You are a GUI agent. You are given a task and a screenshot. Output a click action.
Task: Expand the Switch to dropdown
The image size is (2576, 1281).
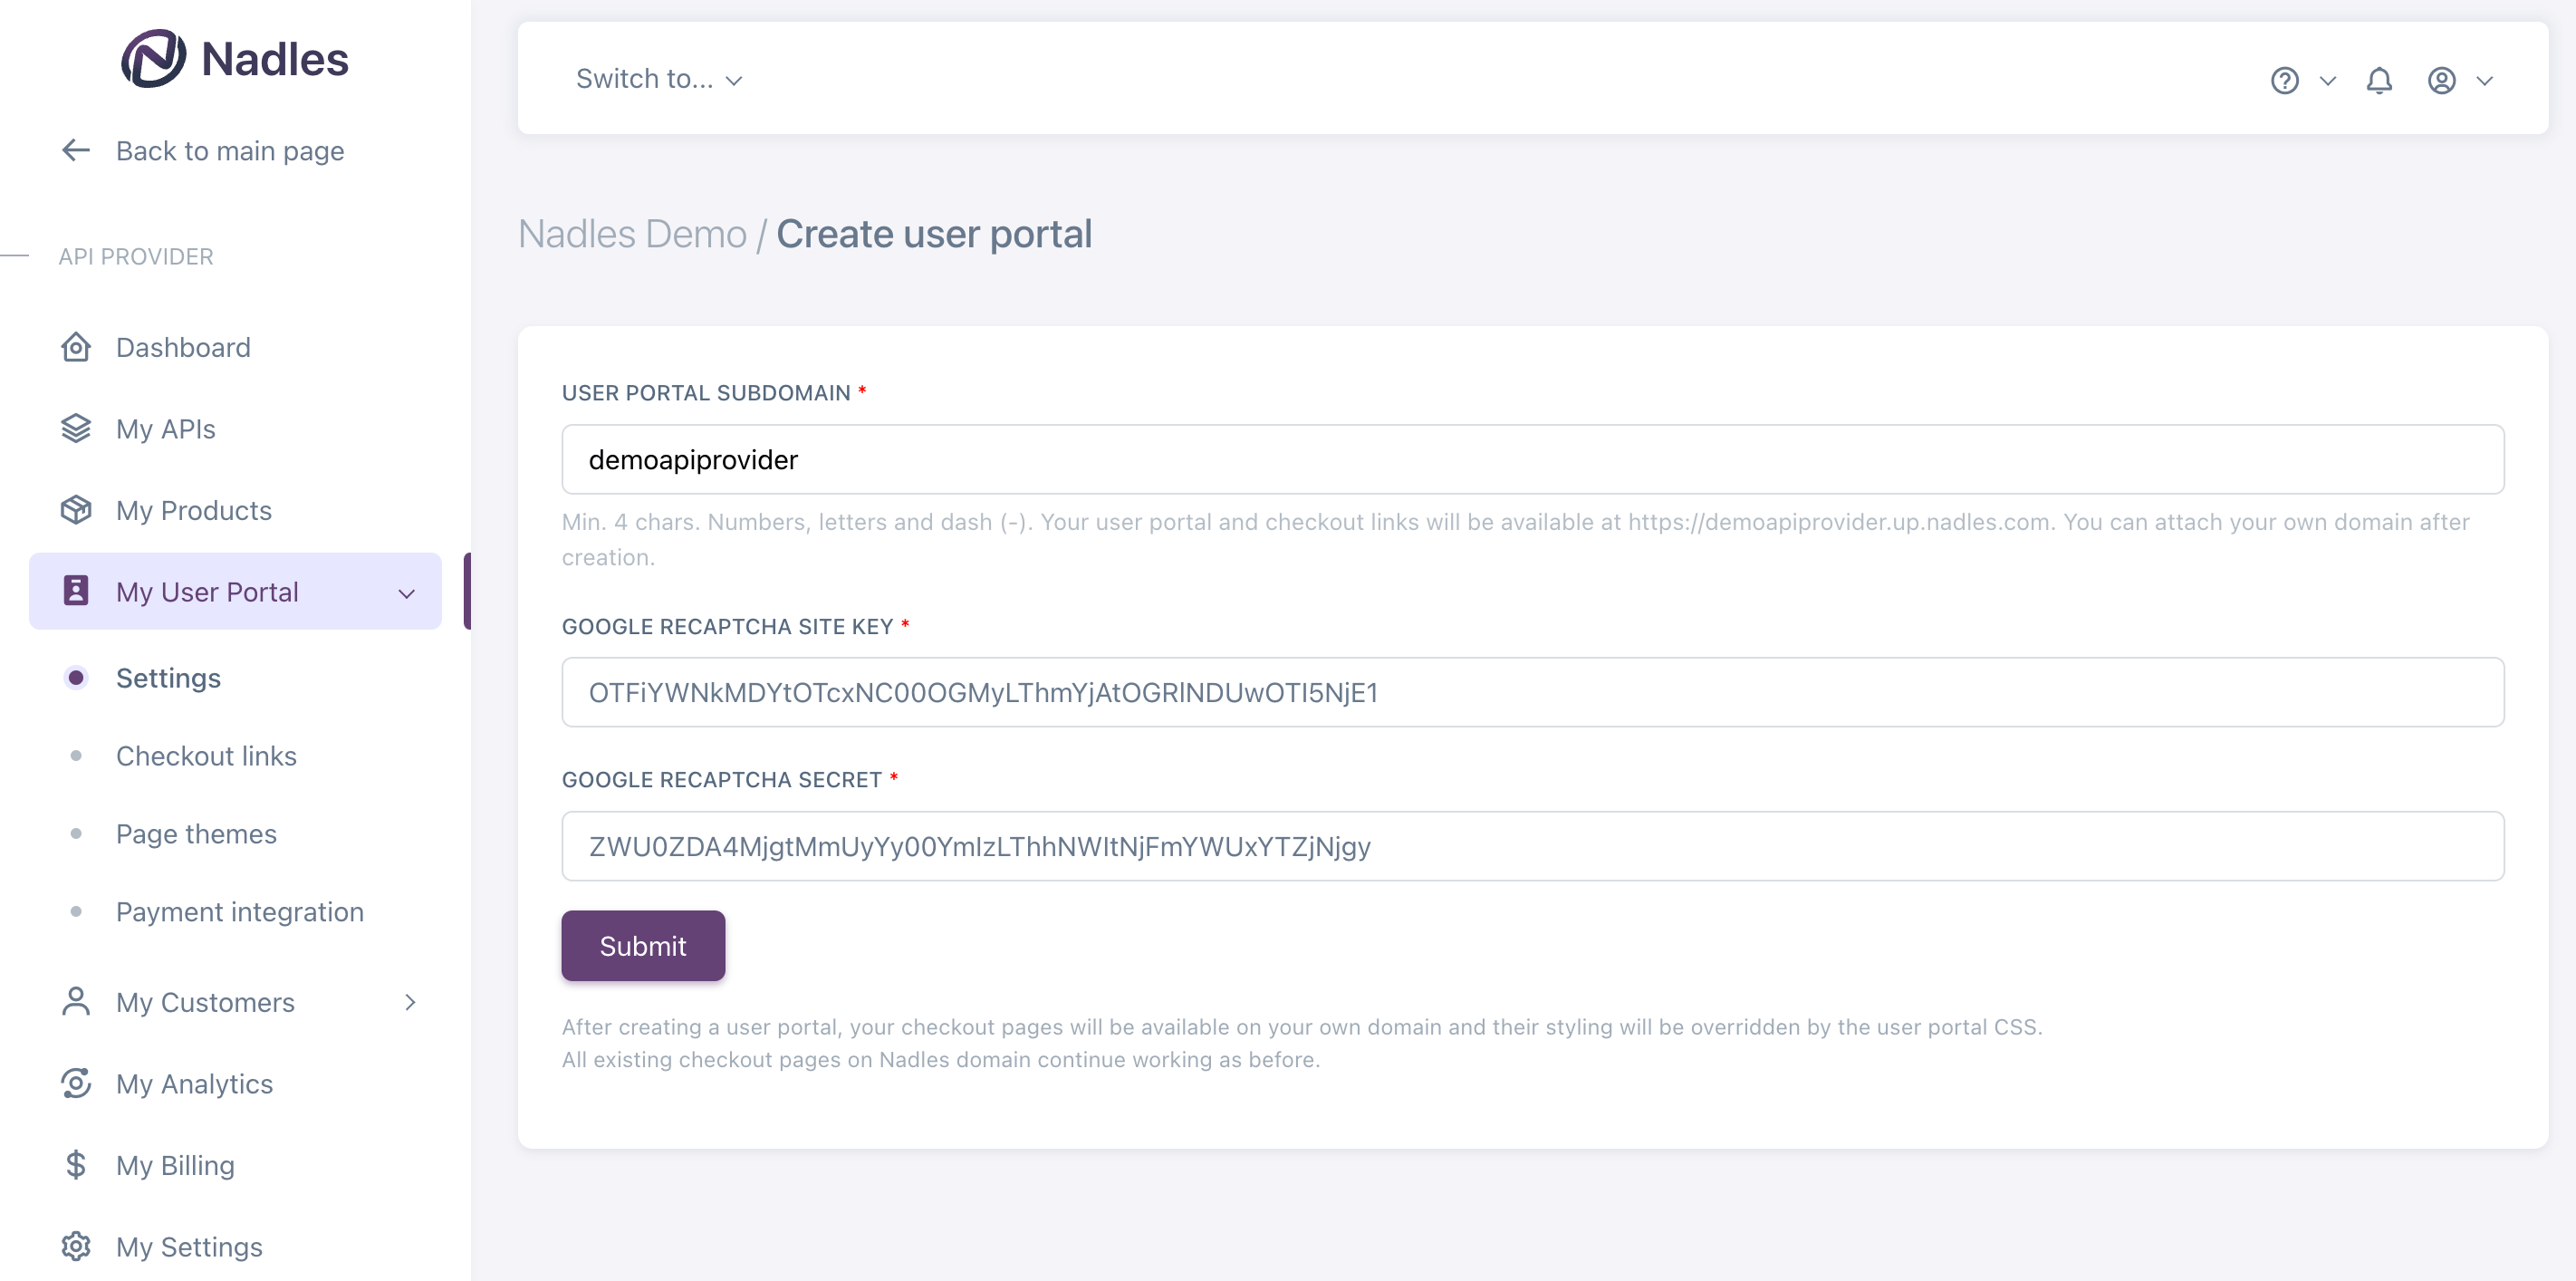click(x=659, y=79)
